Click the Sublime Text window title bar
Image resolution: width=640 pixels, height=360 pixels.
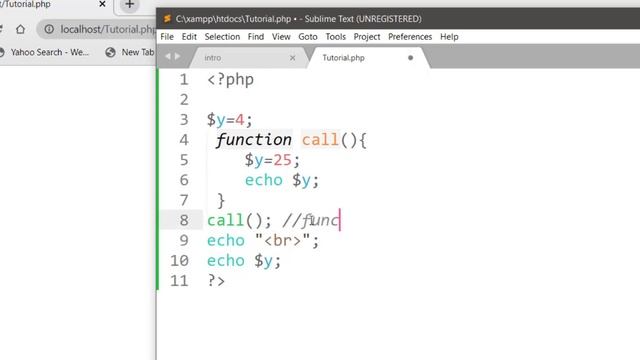tap(398, 19)
